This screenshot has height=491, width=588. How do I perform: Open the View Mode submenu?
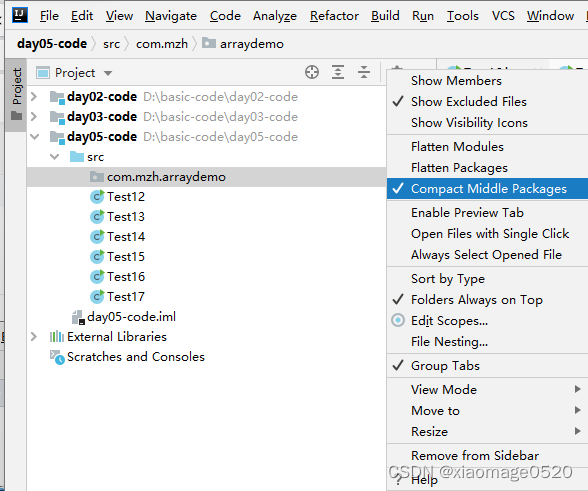488,390
